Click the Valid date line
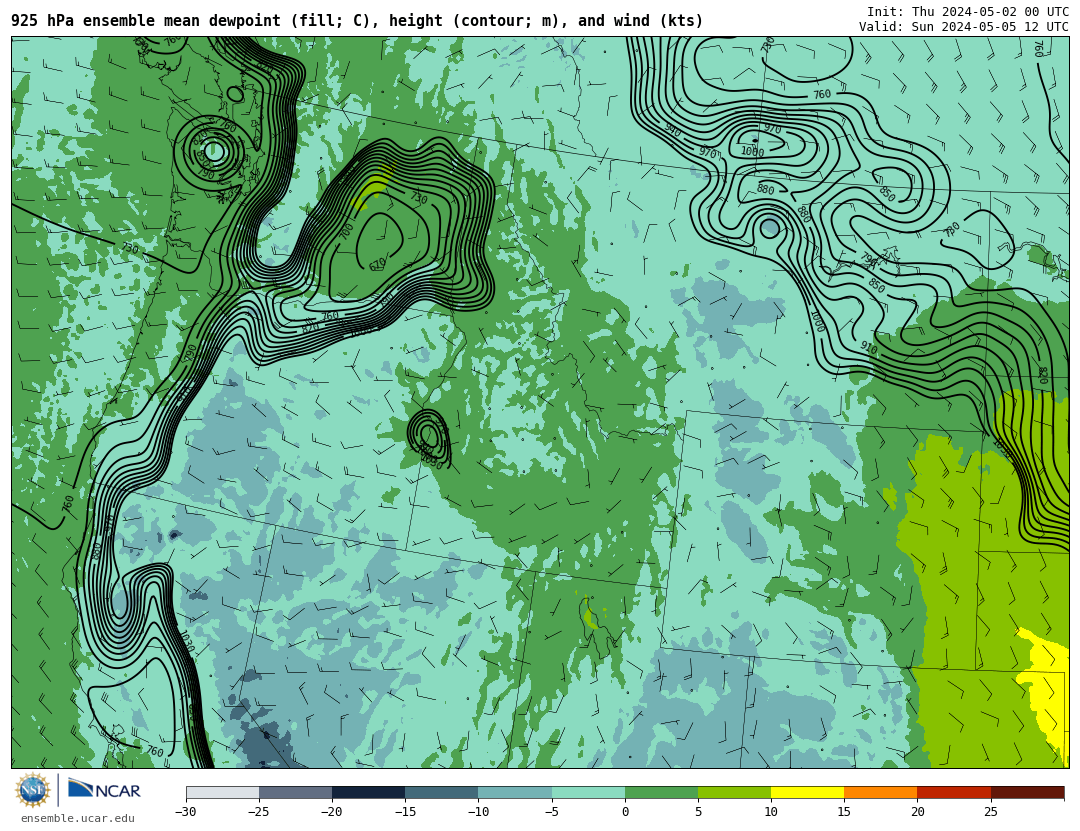1080x831 pixels. (x=964, y=27)
